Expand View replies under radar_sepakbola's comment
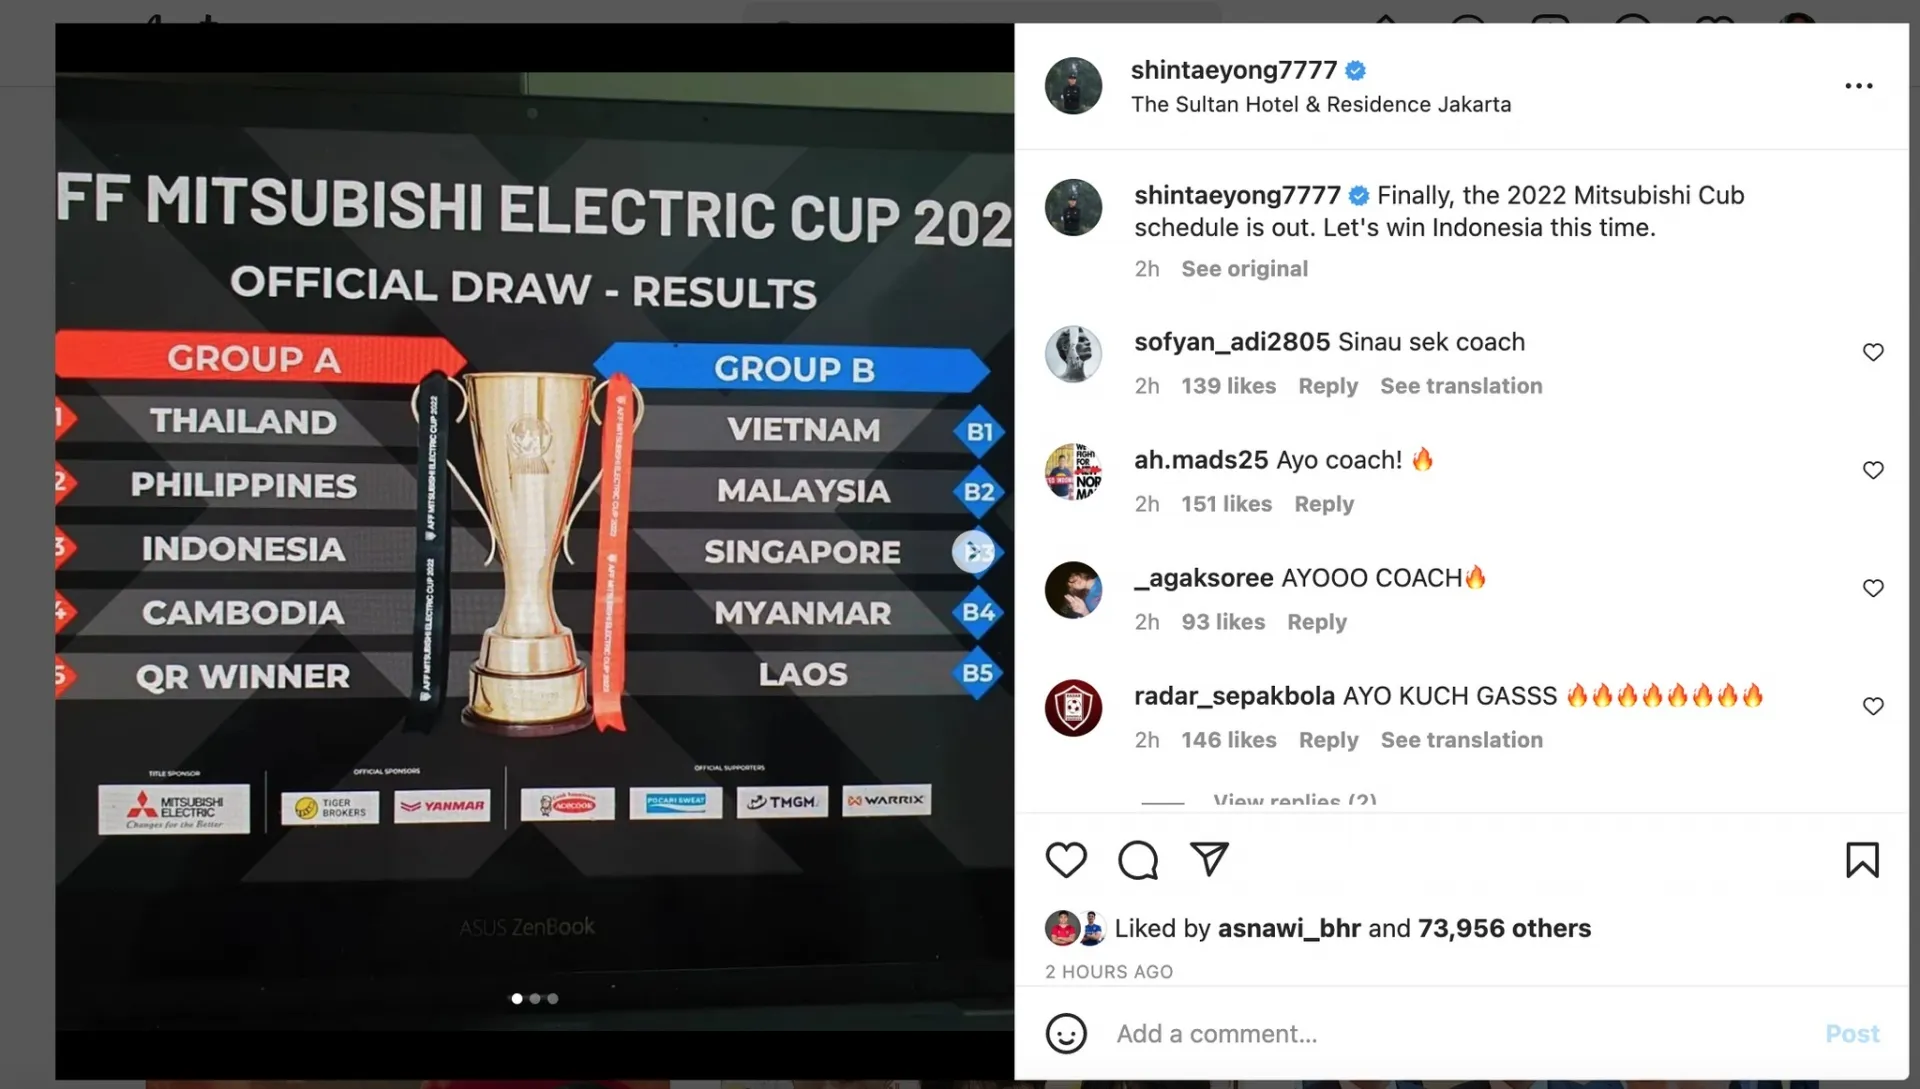The width and height of the screenshot is (1920, 1089). point(1294,801)
